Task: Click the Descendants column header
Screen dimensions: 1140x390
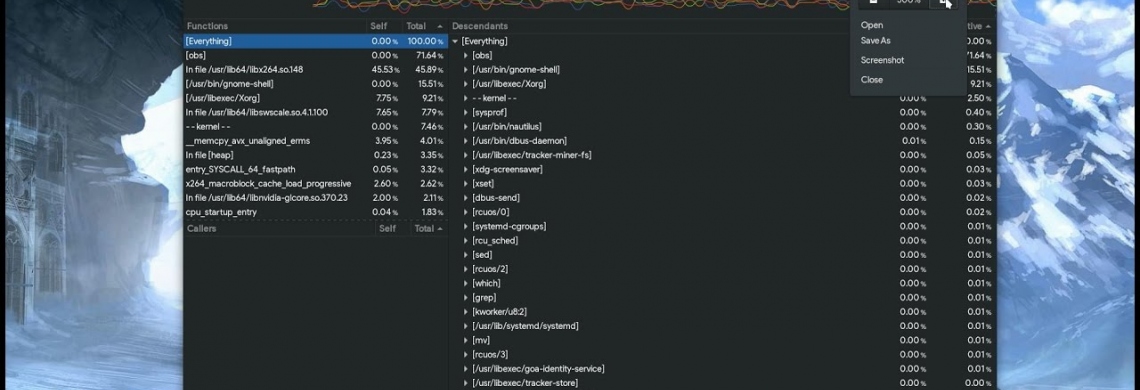Action: tap(480, 26)
